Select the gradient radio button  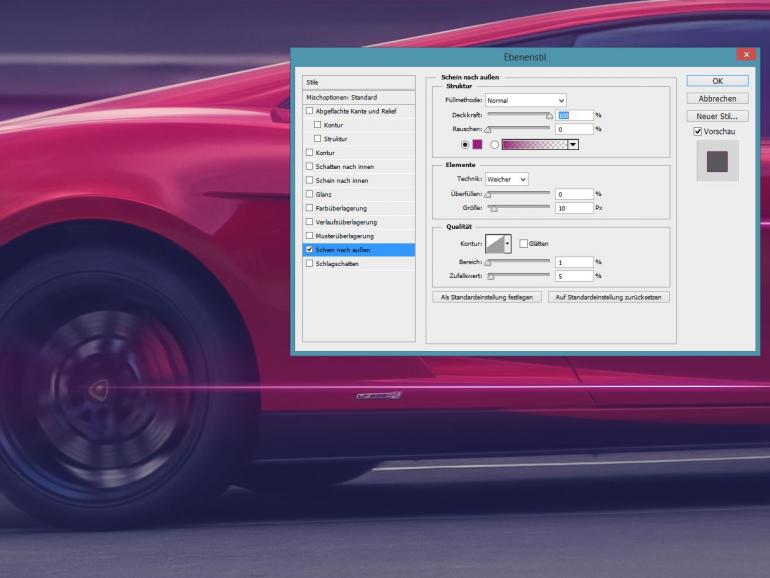coord(494,144)
